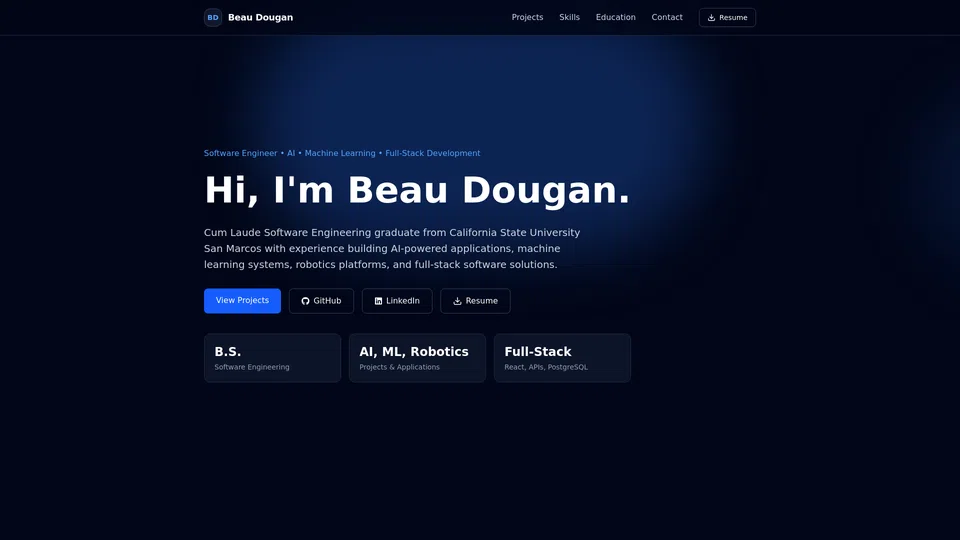
Task: Select the B.S. Software Engineering card
Action: point(272,358)
